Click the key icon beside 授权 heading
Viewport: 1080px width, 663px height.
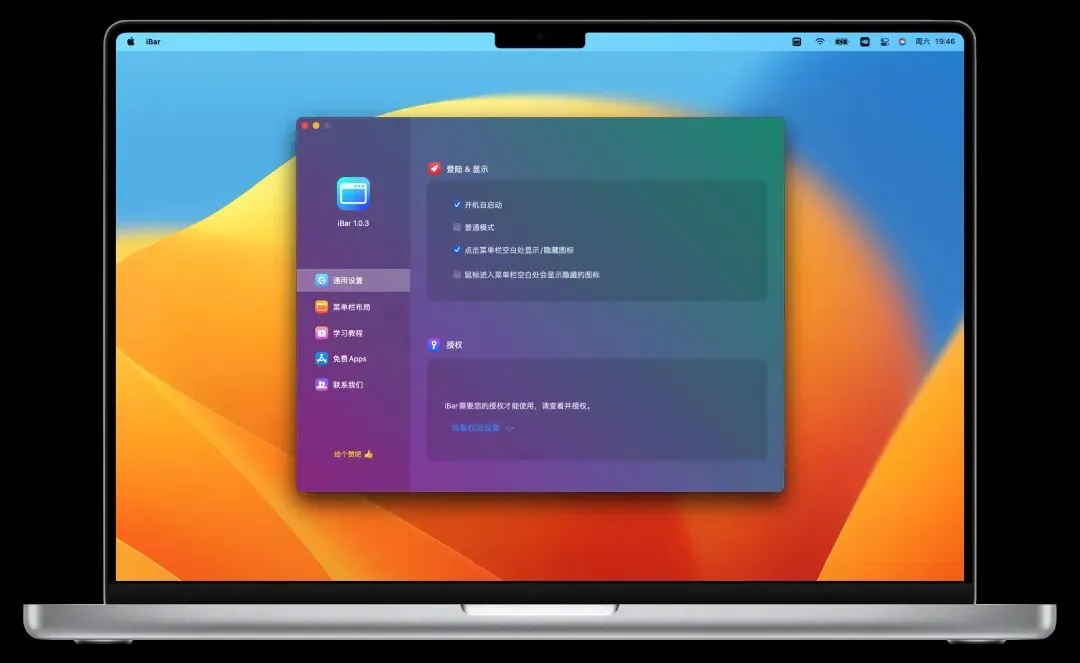(434, 345)
